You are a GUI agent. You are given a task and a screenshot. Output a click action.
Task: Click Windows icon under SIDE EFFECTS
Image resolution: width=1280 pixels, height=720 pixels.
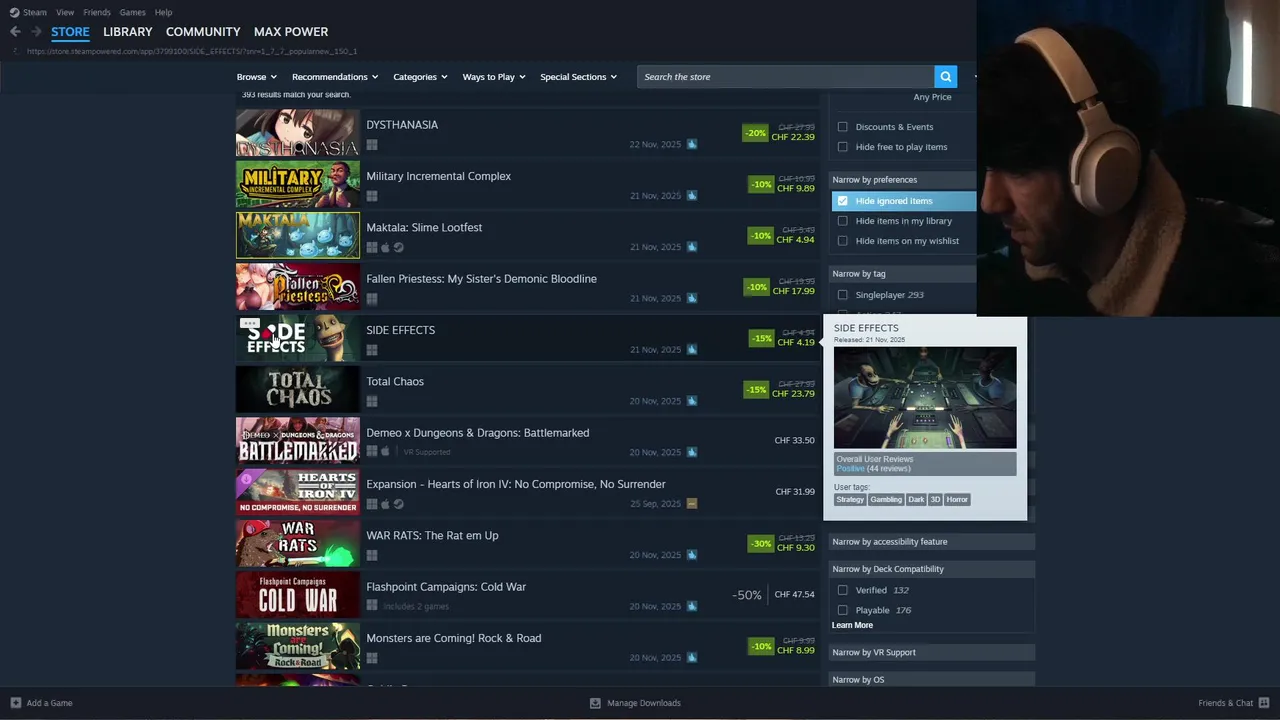372,350
